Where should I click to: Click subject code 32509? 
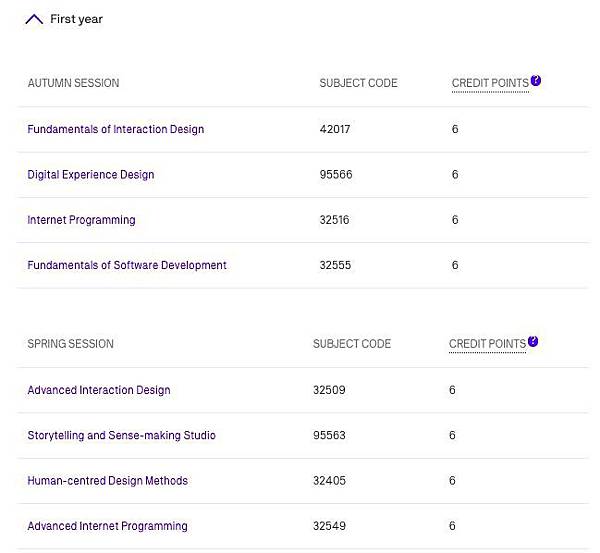(x=329, y=390)
